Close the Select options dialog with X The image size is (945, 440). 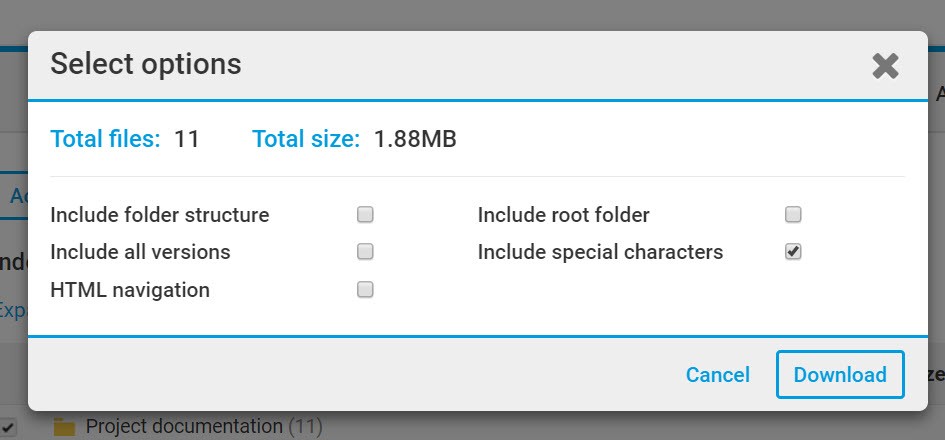(885, 66)
